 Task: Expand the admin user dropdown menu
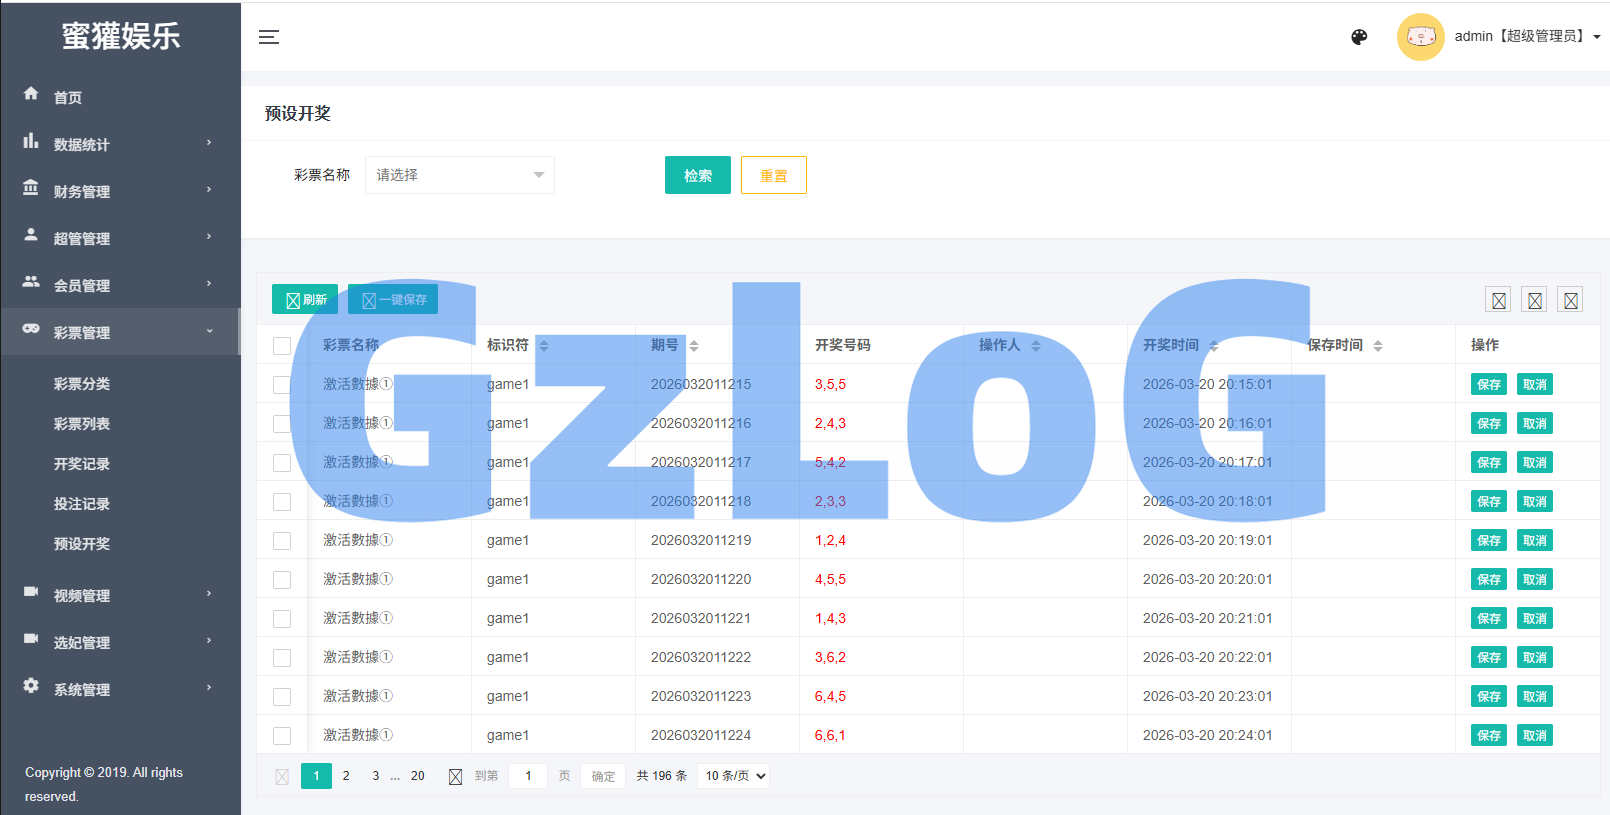click(x=1596, y=37)
